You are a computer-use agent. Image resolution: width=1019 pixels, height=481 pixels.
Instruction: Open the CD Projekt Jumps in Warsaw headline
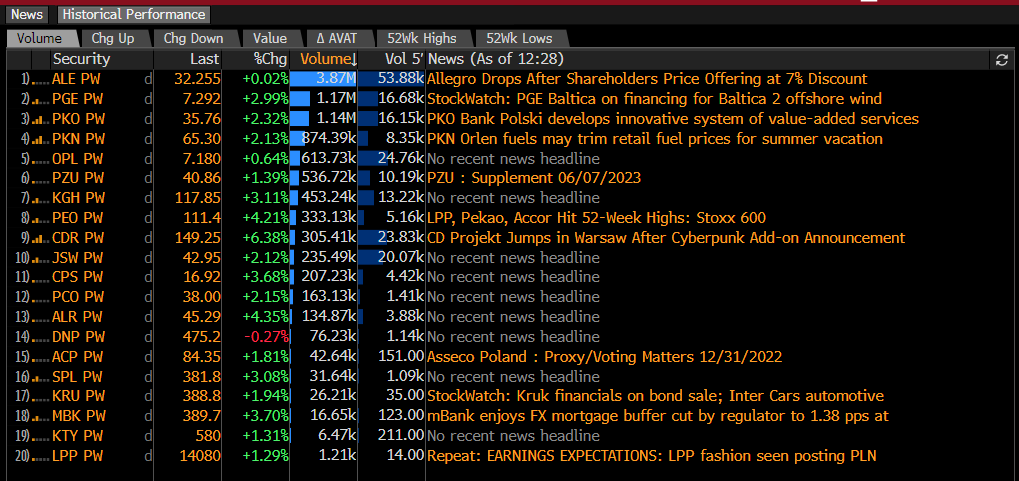666,238
